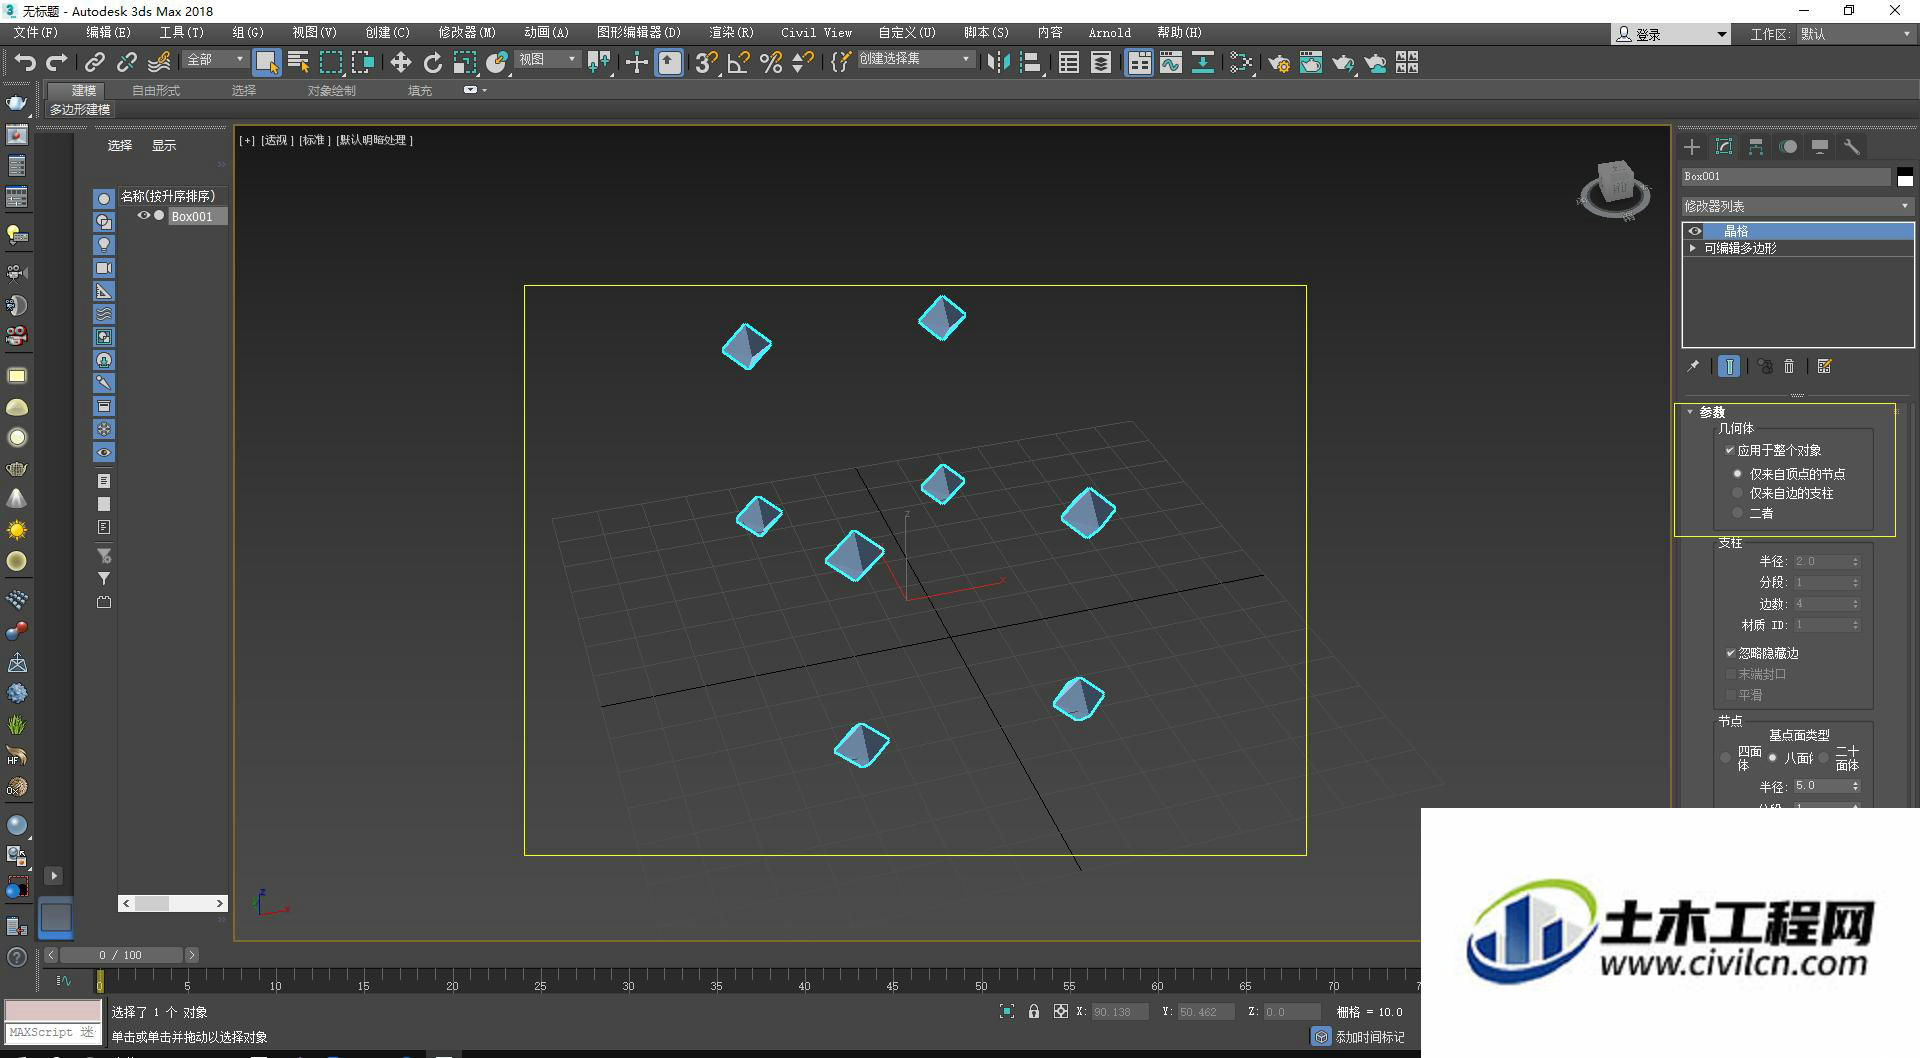The width and height of the screenshot is (1920, 1058).
Task: Click the Mirror tool icon
Action: pyautogui.click(x=998, y=62)
